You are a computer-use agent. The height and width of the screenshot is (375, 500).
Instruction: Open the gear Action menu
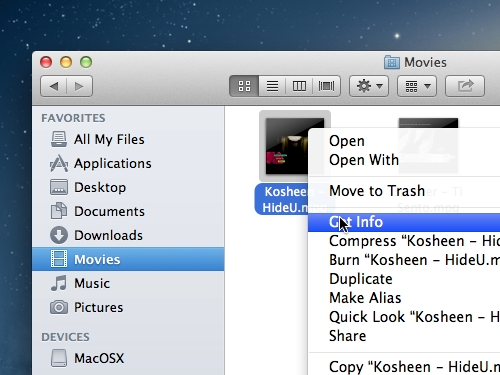[x=369, y=86]
